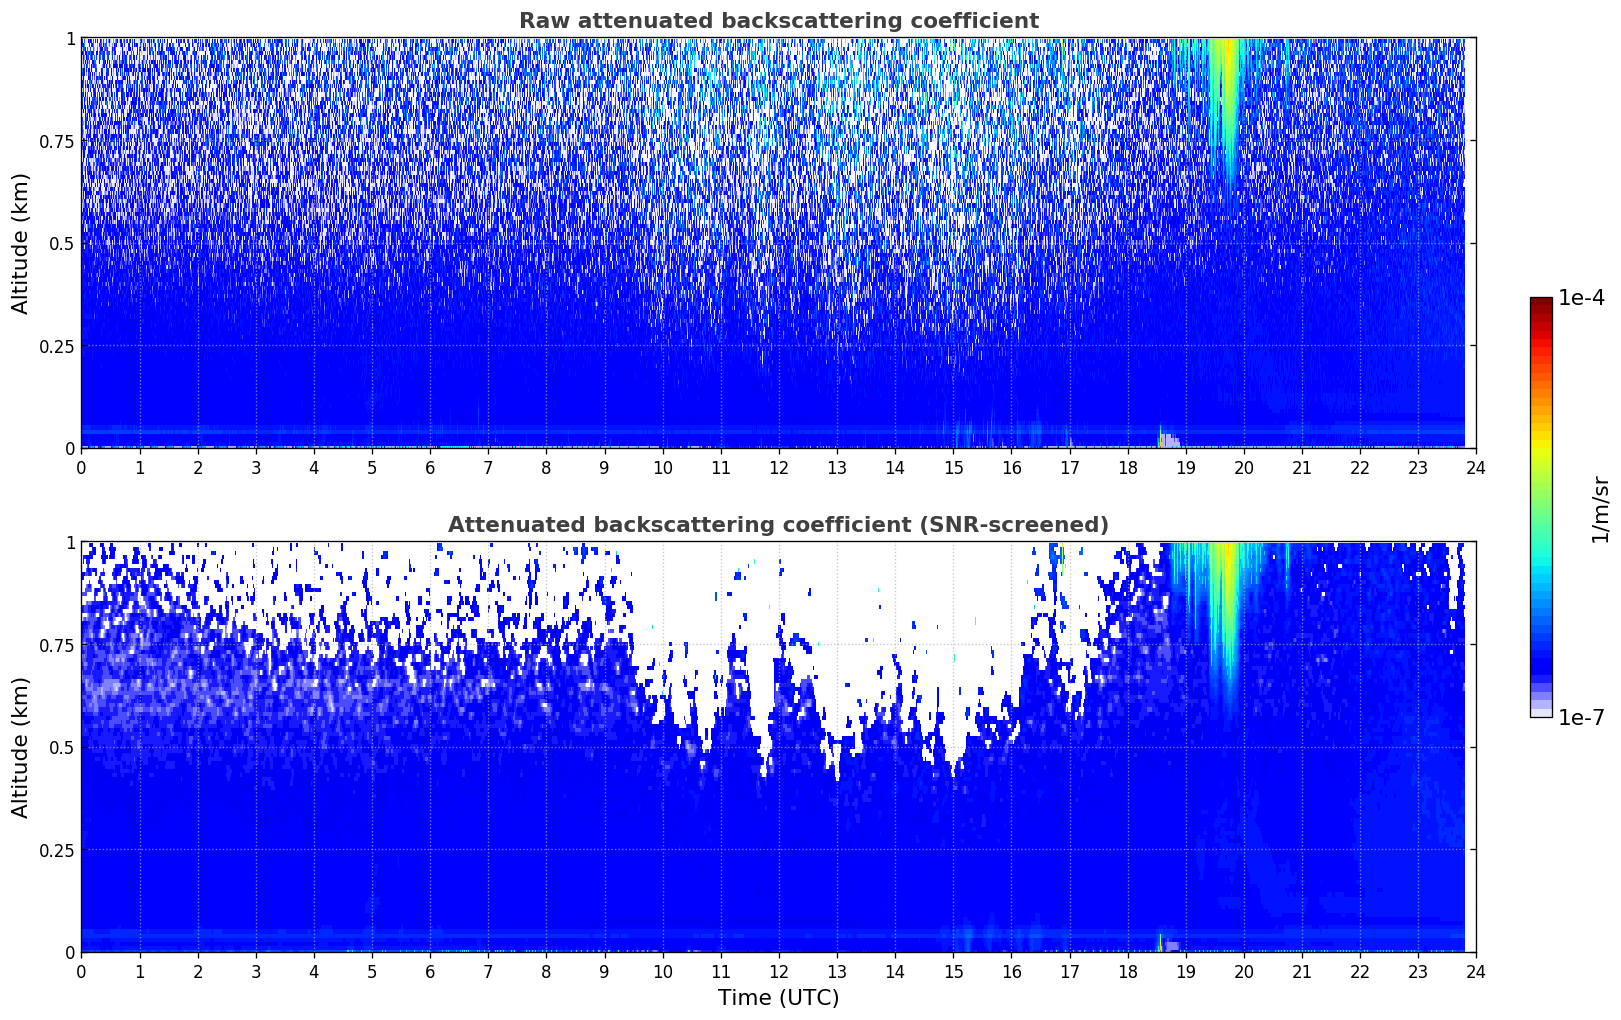Click the colorbar '1e-7' minimum label

point(1581,718)
